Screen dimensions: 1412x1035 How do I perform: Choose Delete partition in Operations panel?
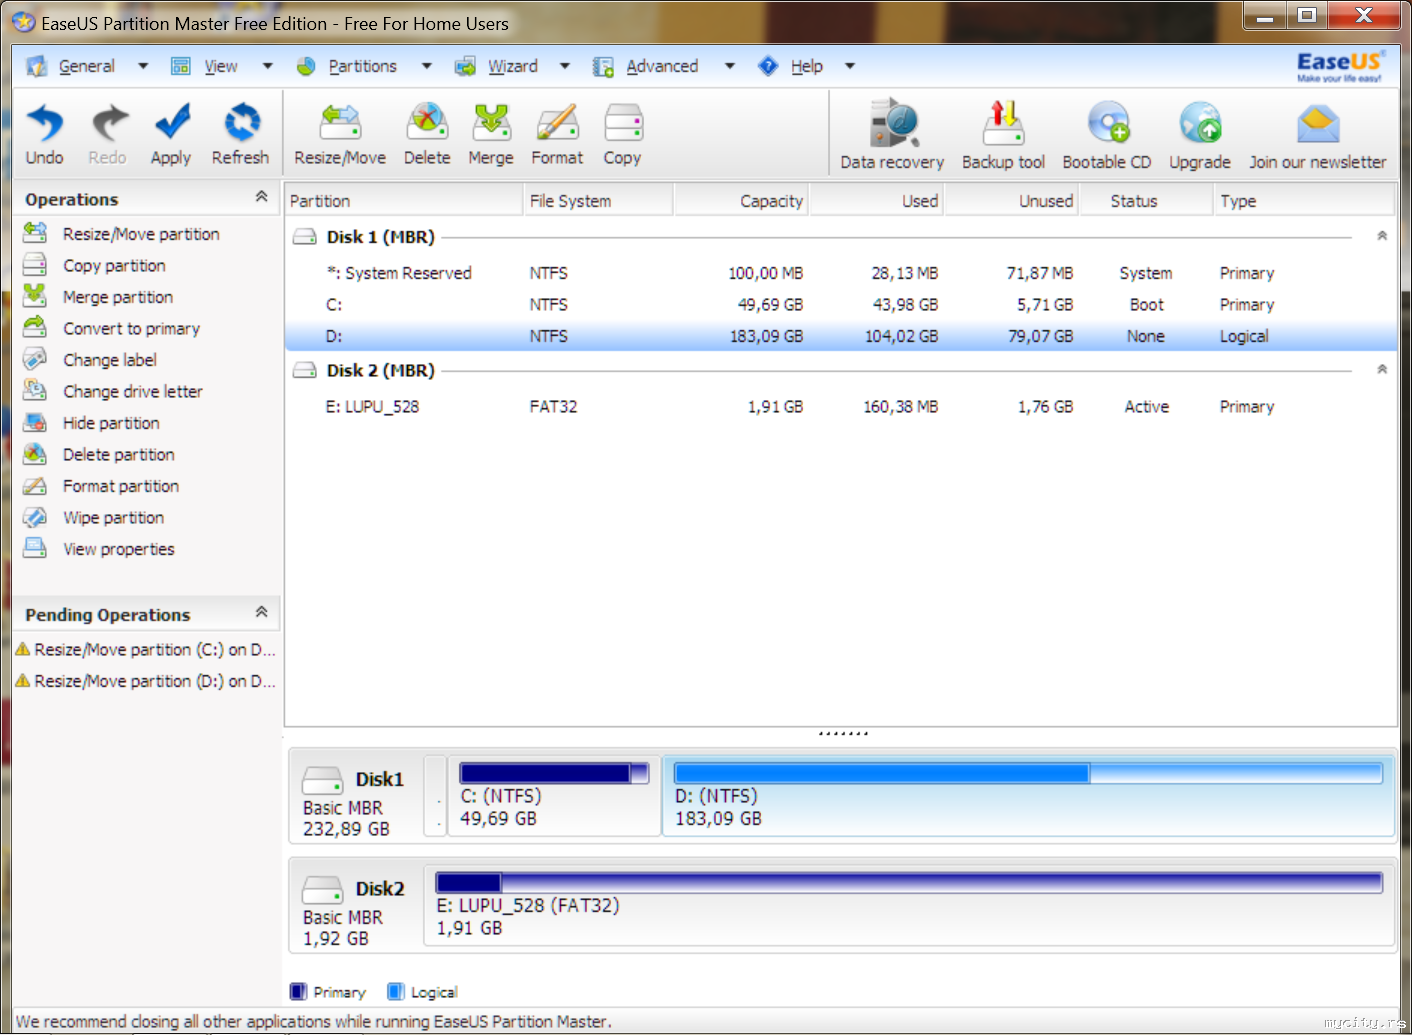coord(99,455)
